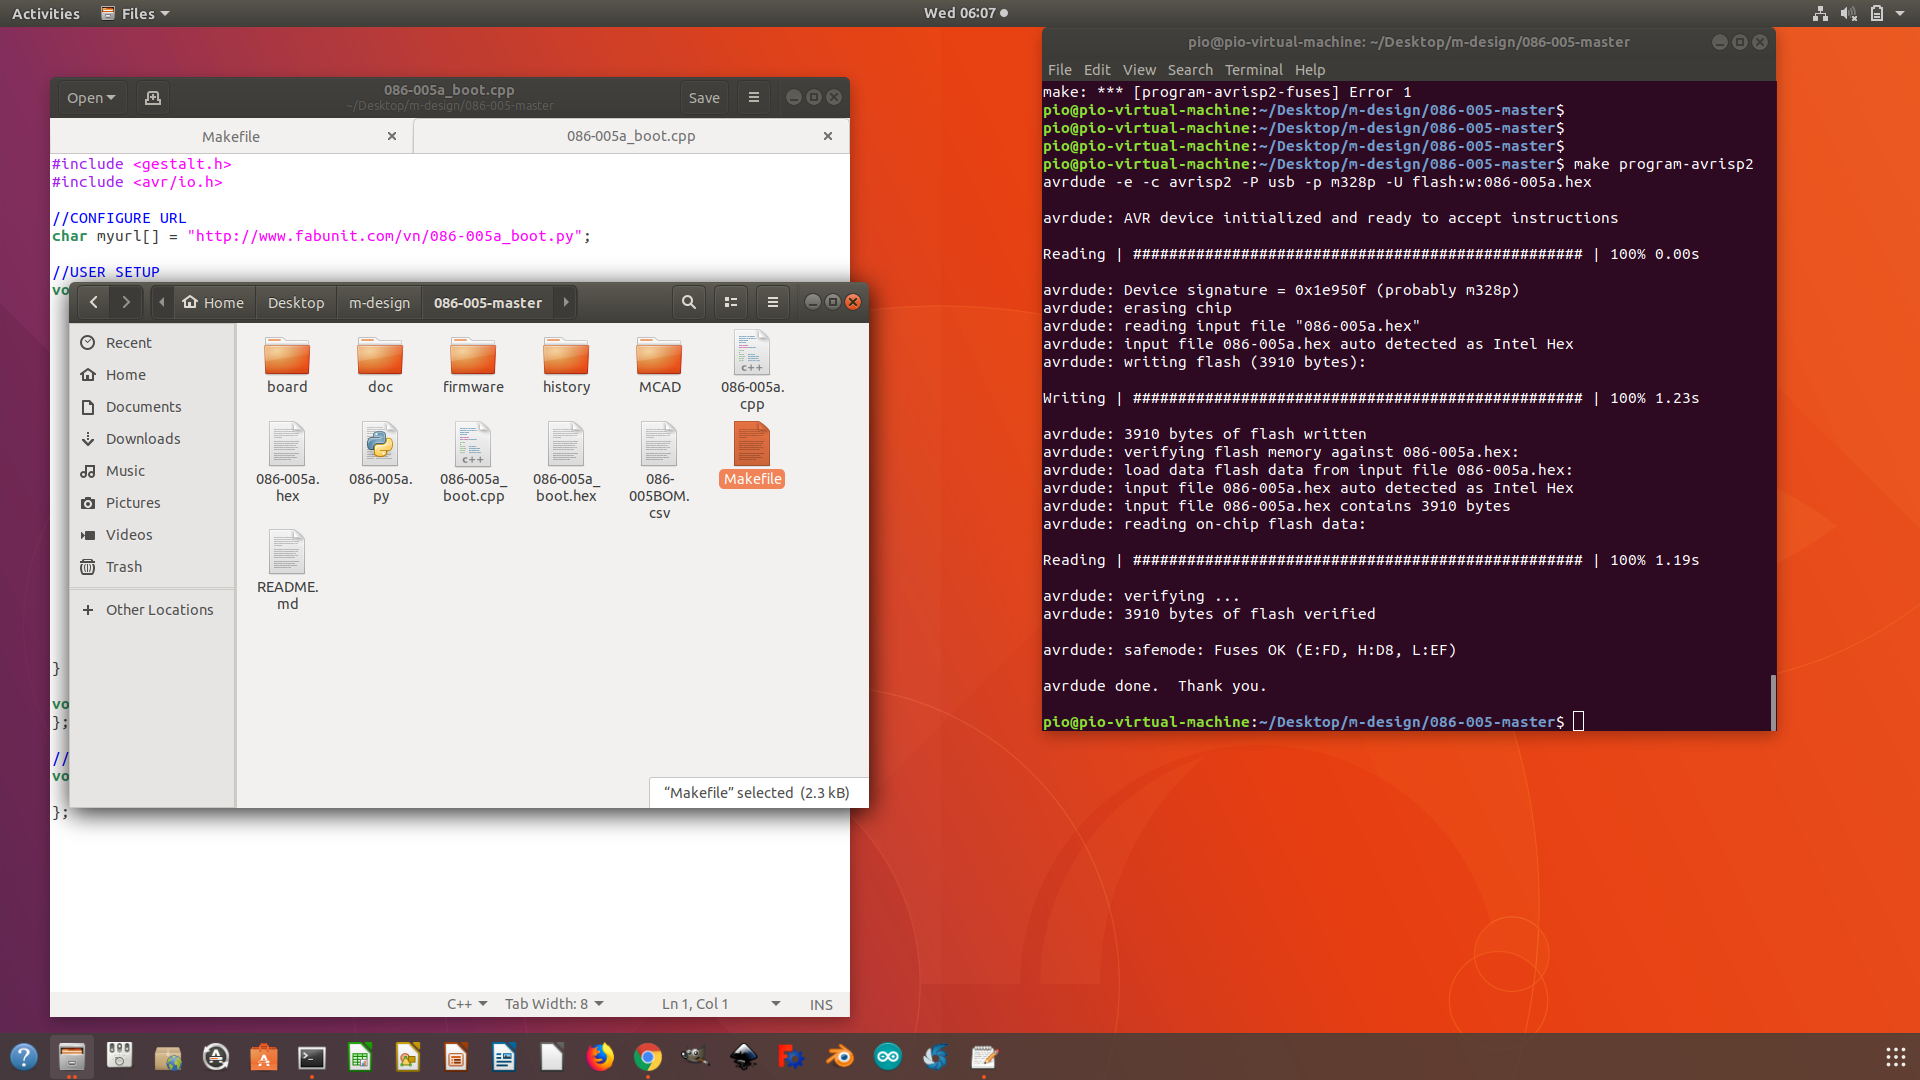The height and width of the screenshot is (1080, 1920).
Task: Click the Desktop breadcrumb in path bar
Action: [x=296, y=302]
